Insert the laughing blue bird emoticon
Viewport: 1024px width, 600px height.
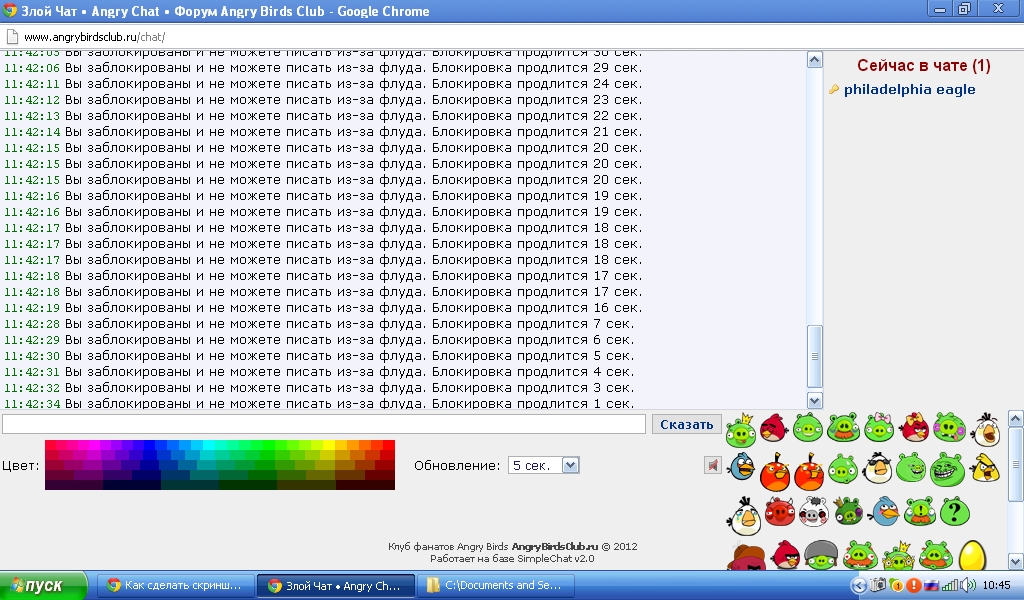coord(742,467)
